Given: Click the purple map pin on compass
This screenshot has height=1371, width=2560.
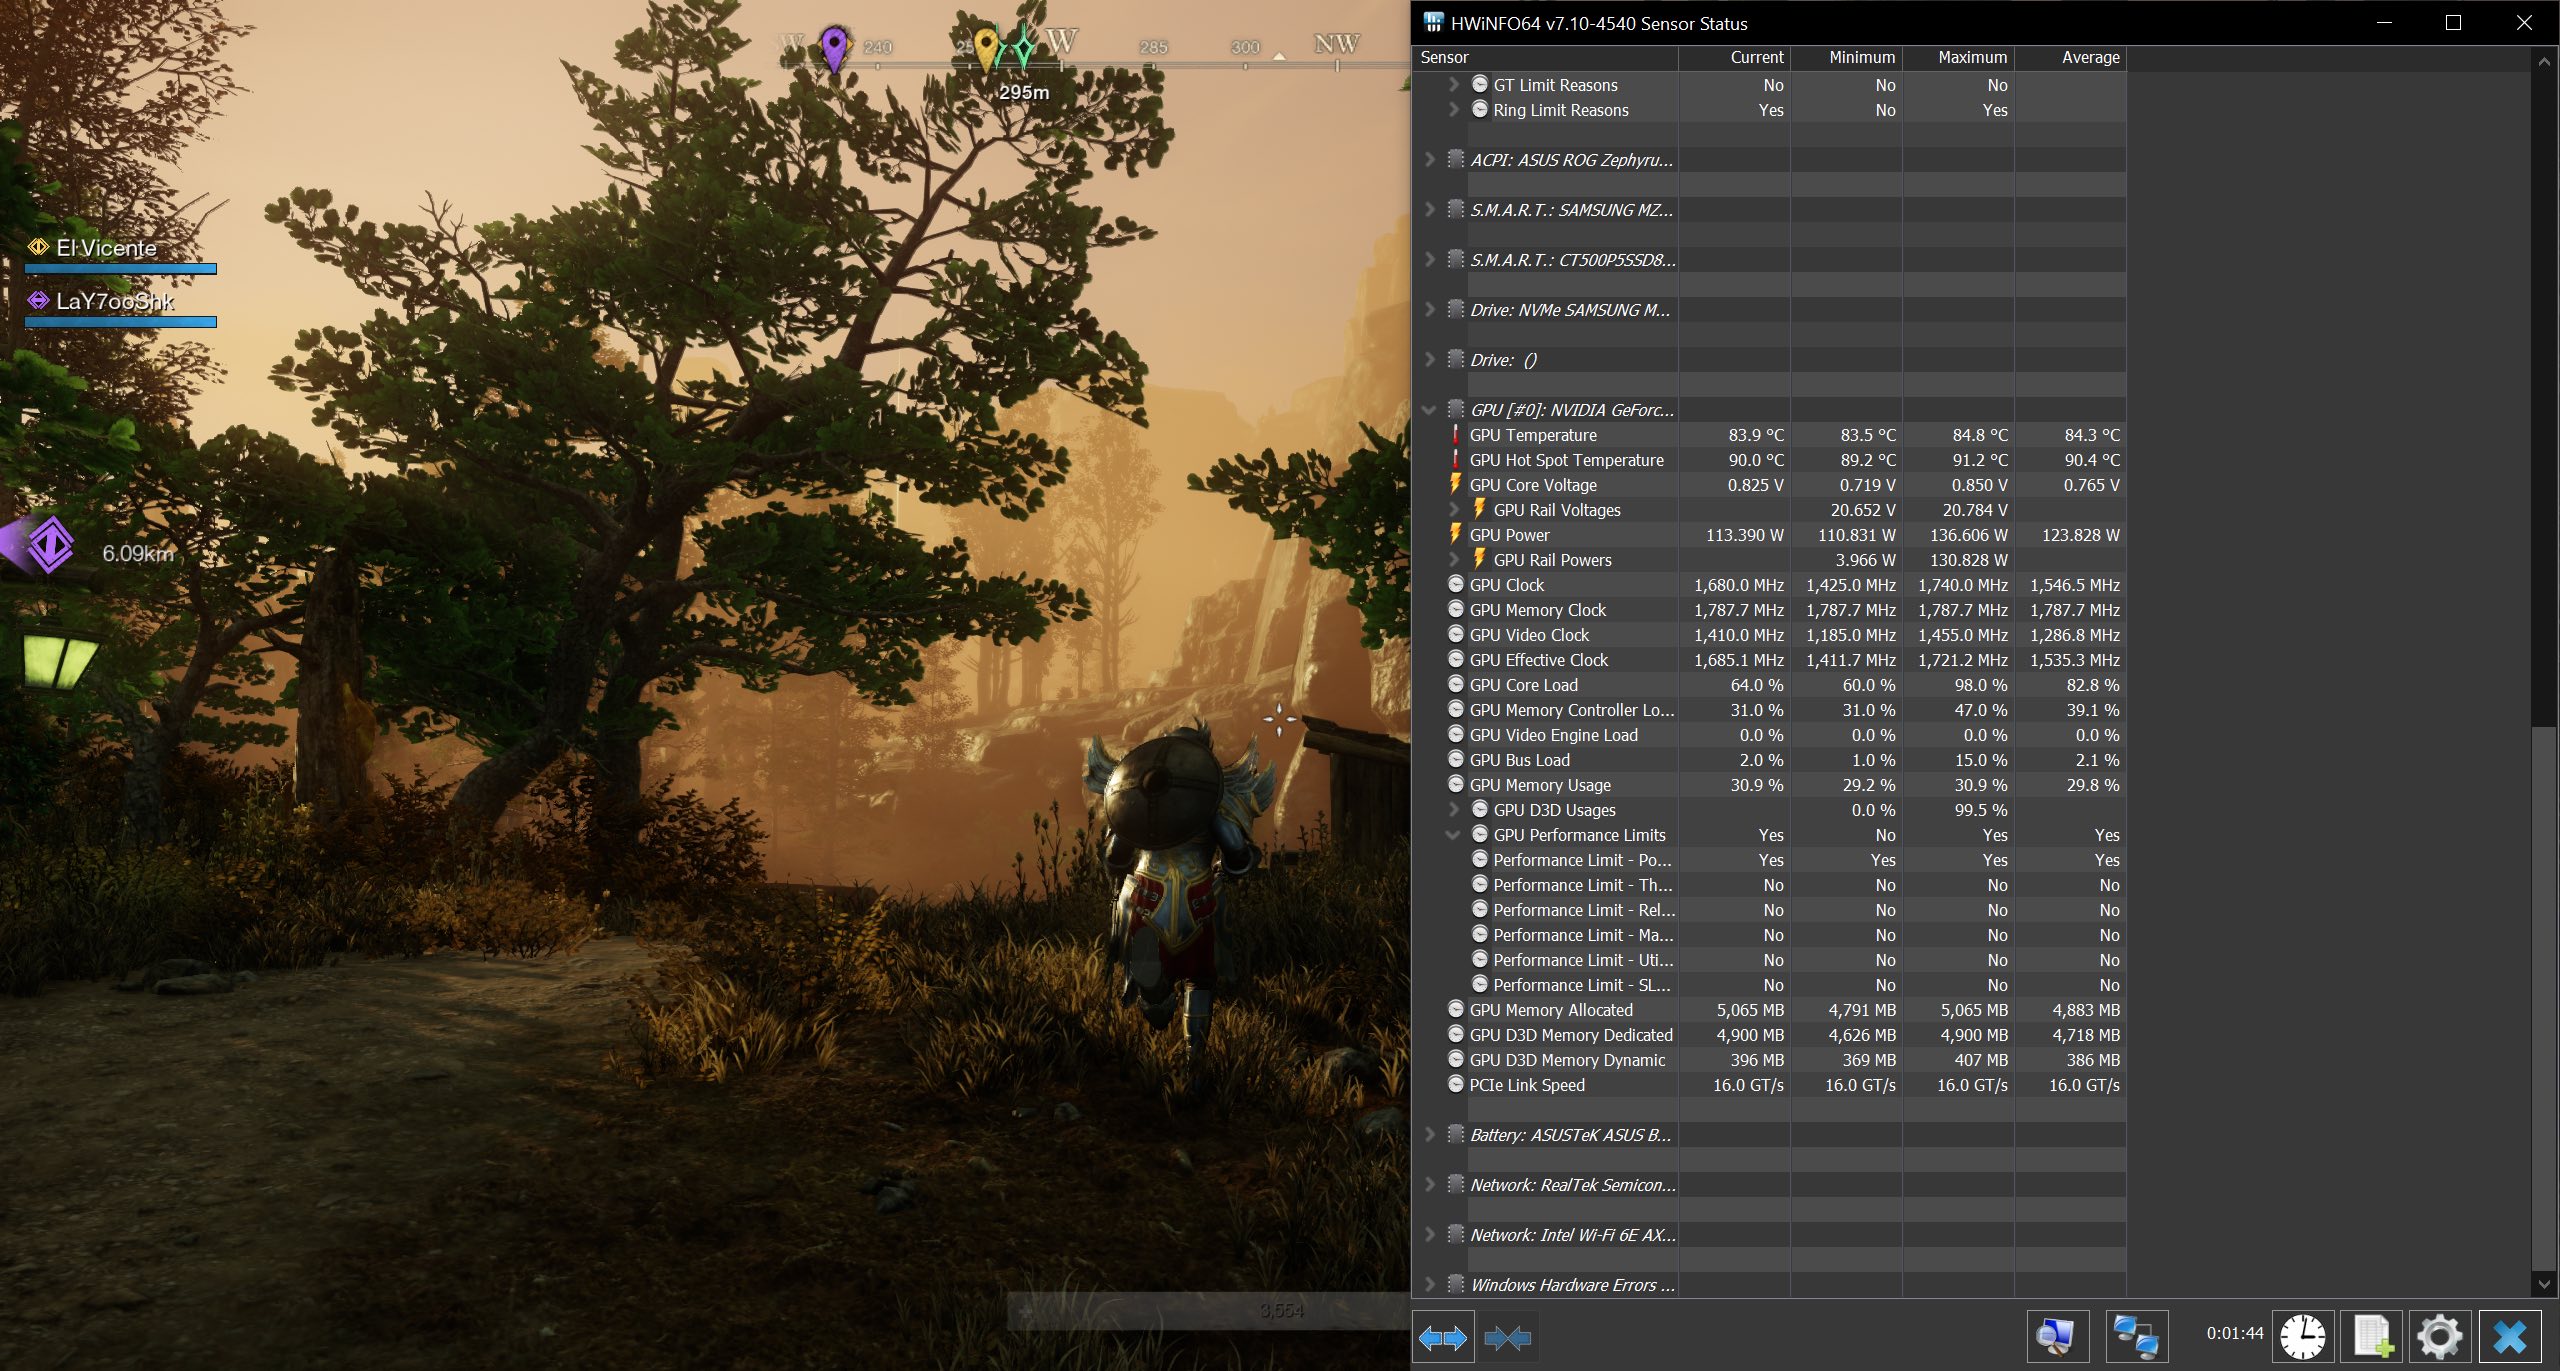Looking at the screenshot, I should (x=834, y=48).
